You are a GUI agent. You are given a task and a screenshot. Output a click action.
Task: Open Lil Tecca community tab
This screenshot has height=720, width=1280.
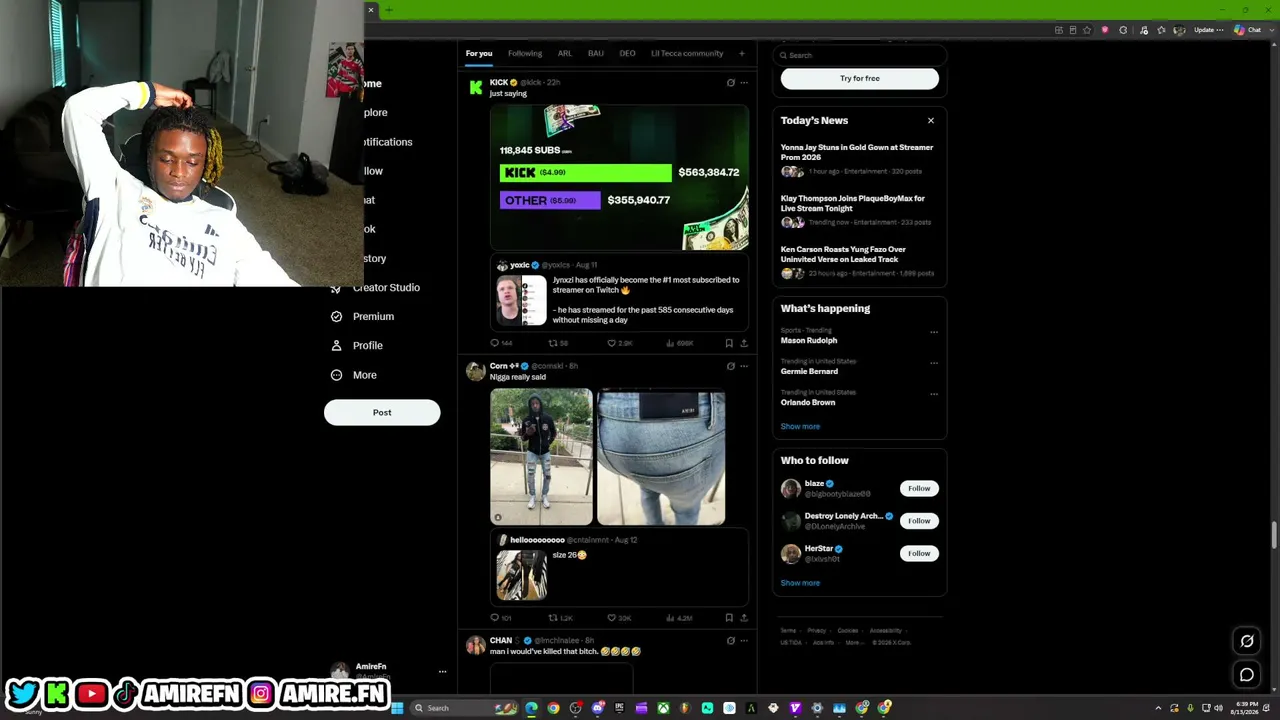click(x=687, y=53)
